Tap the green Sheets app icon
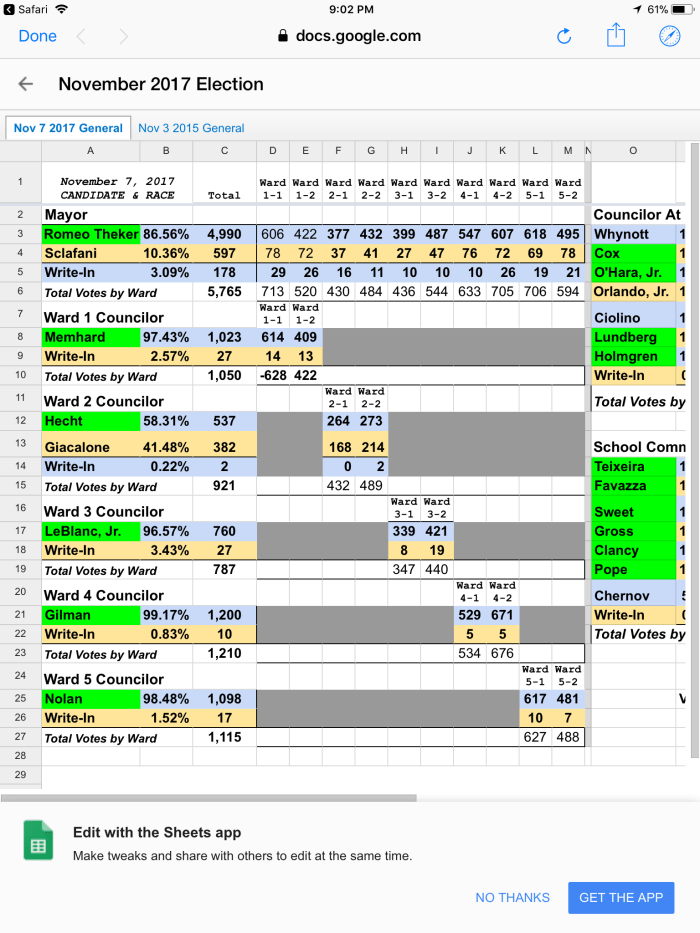Image resolution: width=700 pixels, height=933 pixels. tap(38, 840)
